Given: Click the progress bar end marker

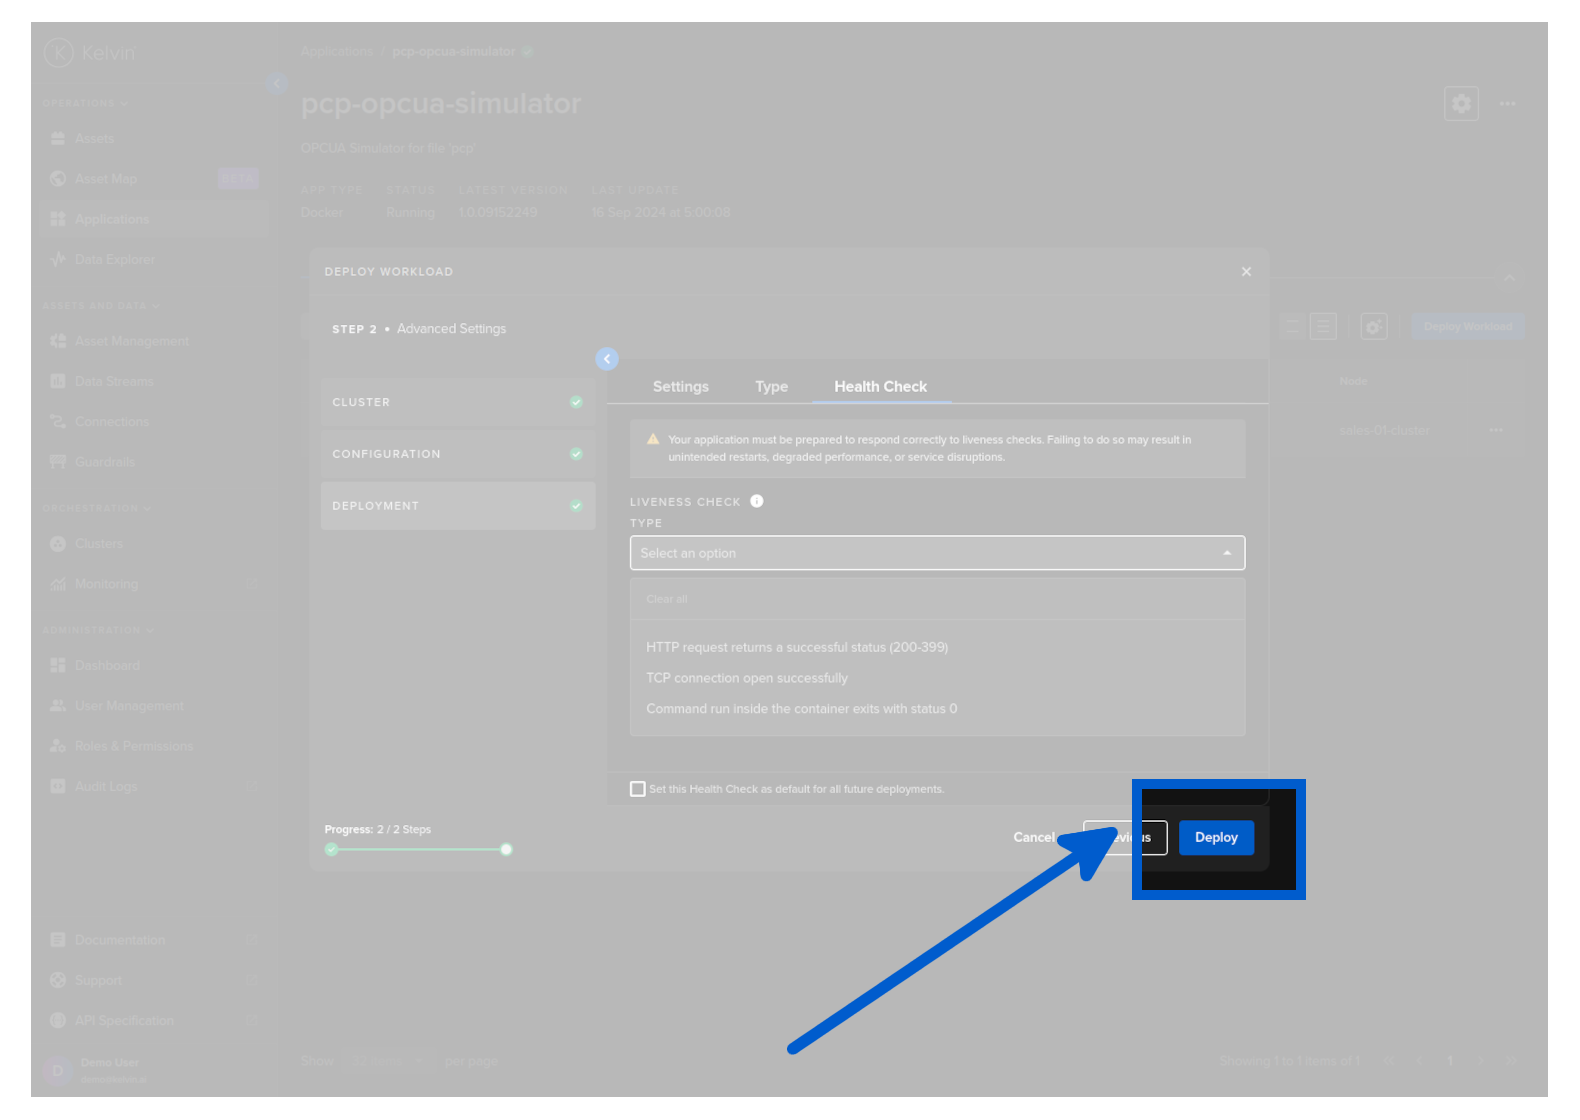Looking at the screenshot, I should pos(506,850).
